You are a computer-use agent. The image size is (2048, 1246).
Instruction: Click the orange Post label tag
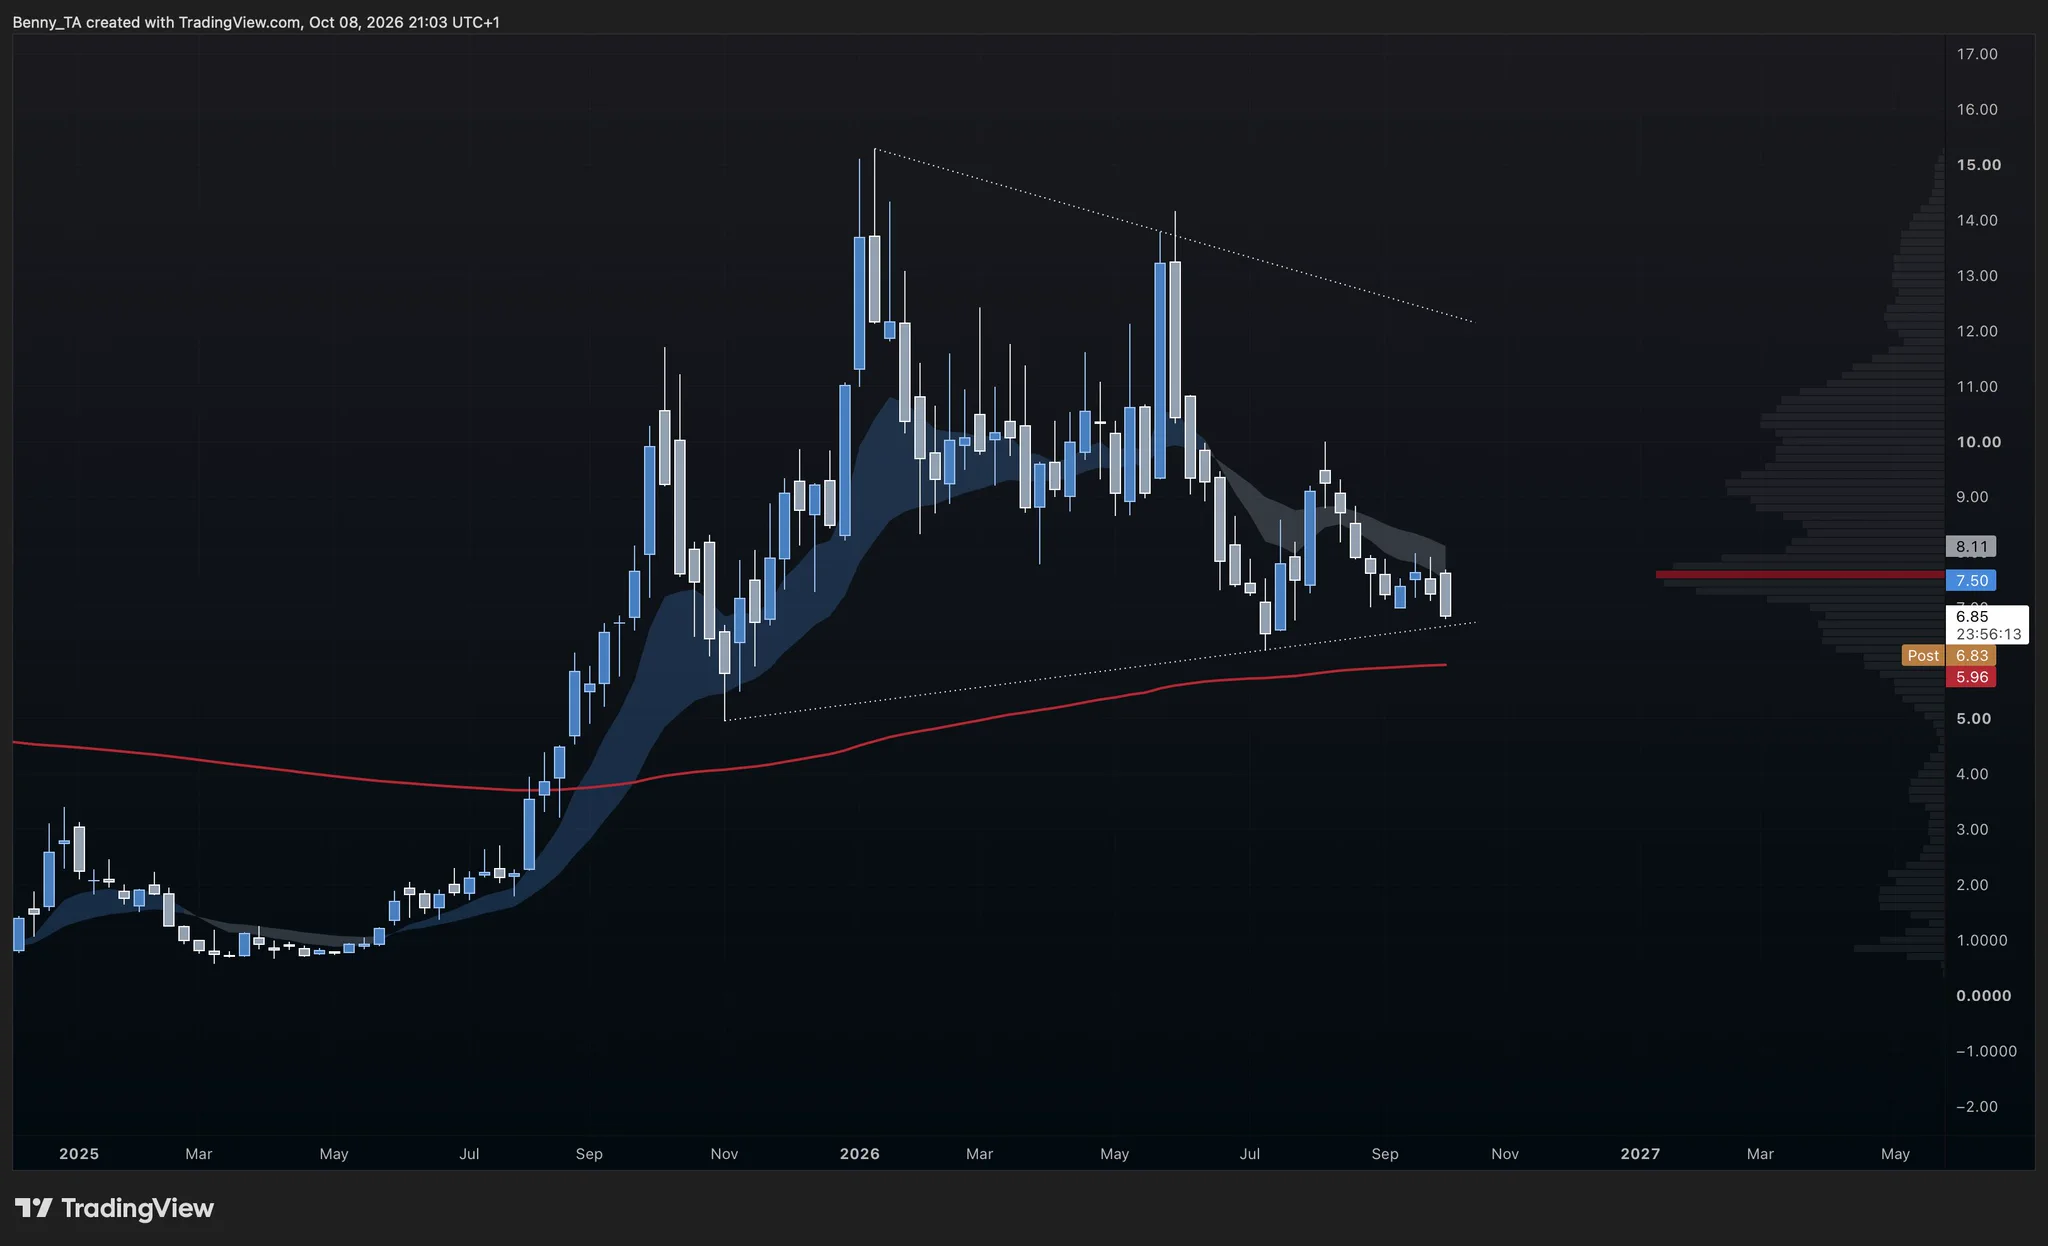tap(1923, 655)
